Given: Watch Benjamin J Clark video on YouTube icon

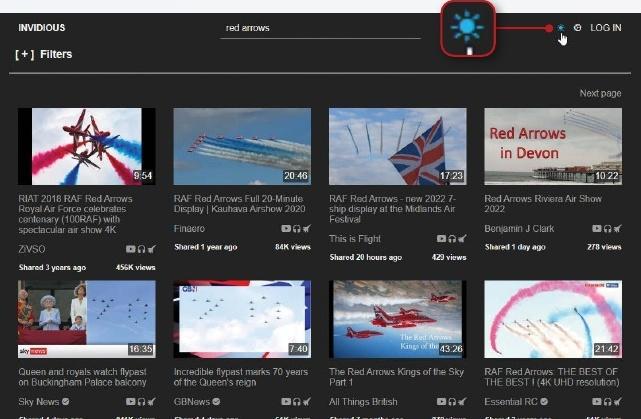Looking at the screenshot, I should pyautogui.click(x=597, y=229).
